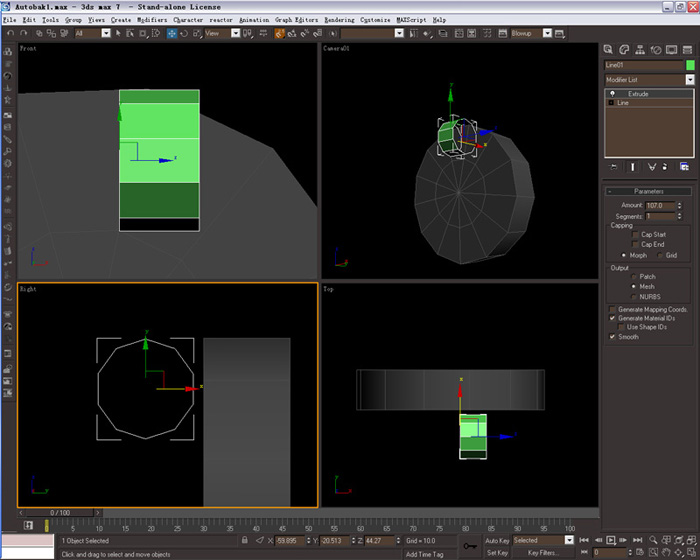Open the Hierarchy panel tab
The height and width of the screenshot is (560, 700).
coord(640,50)
